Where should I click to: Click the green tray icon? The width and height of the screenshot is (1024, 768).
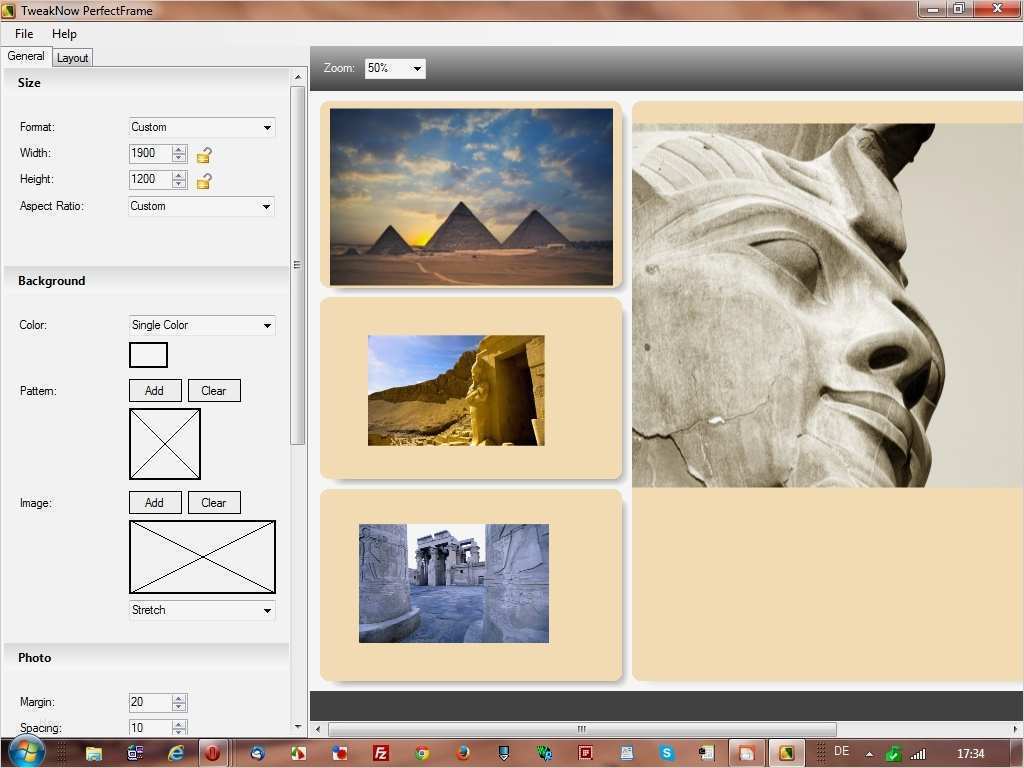pyautogui.click(x=893, y=754)
